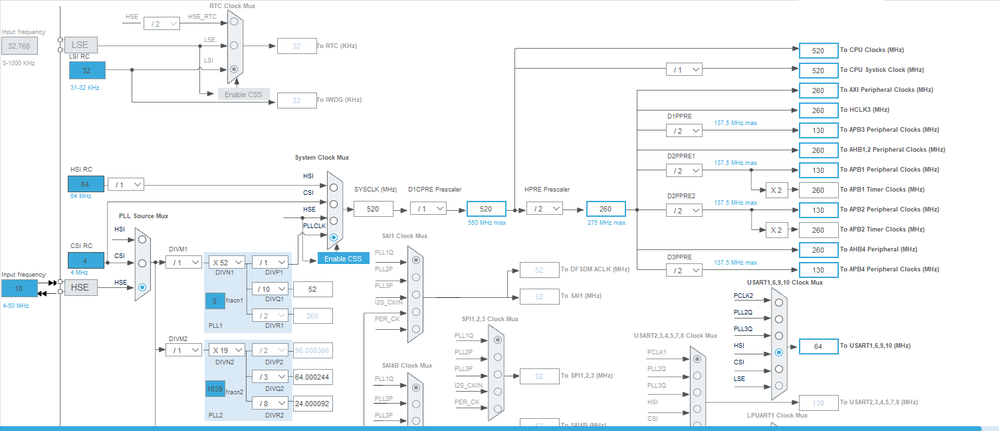
Task: Click the fracn1 value box in PLL1
Action: pos(215,300)
